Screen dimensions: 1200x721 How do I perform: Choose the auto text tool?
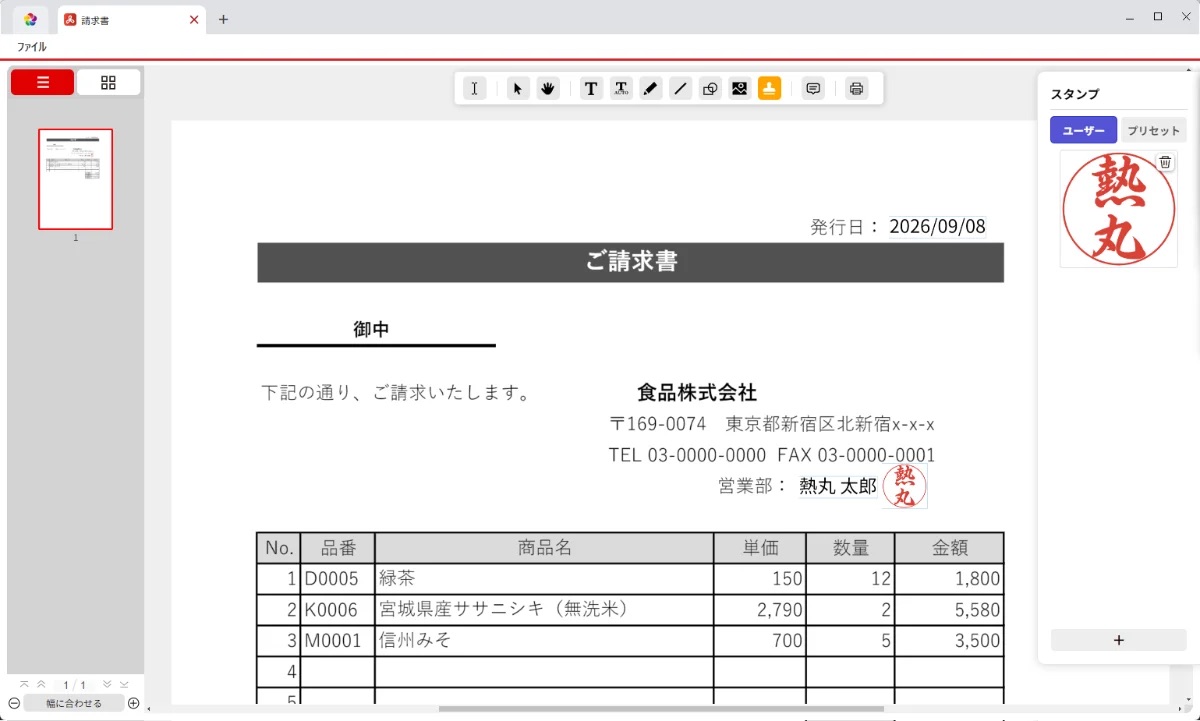pyautogui.click(x=621, y=89)
